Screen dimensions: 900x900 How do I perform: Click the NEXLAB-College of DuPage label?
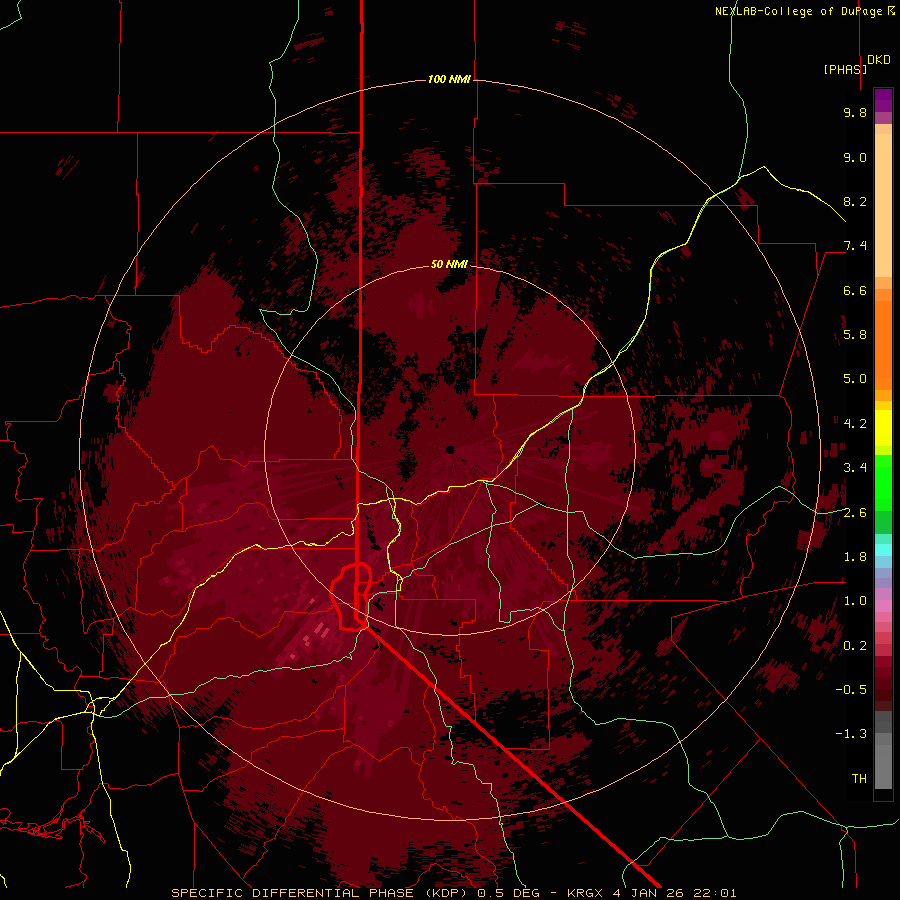805,11
